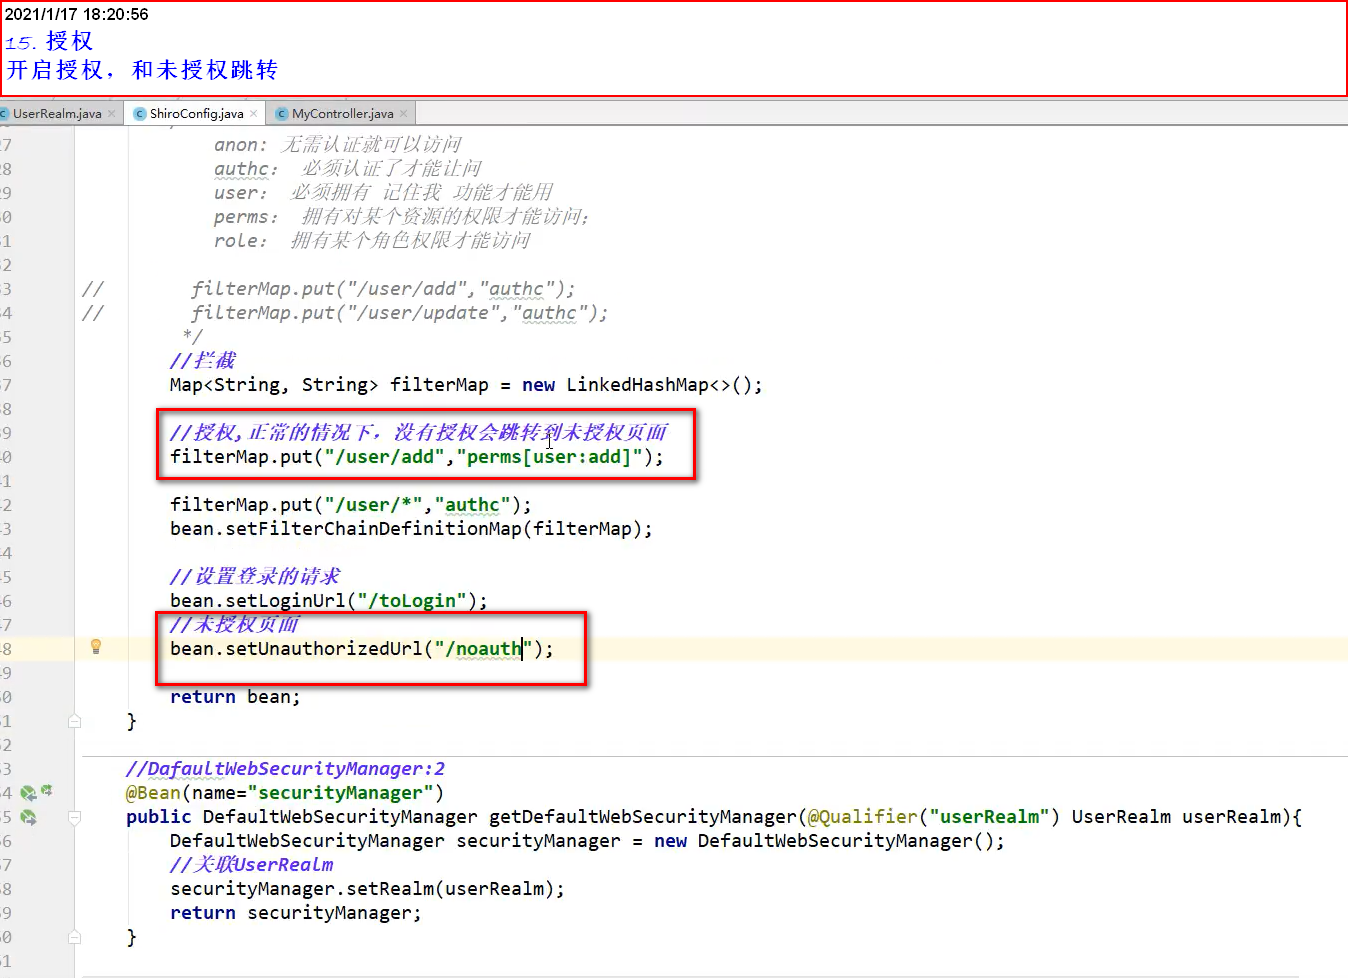Click the string "/noauth"
This screenshot has width=1348, height=978.
(484, 649)
